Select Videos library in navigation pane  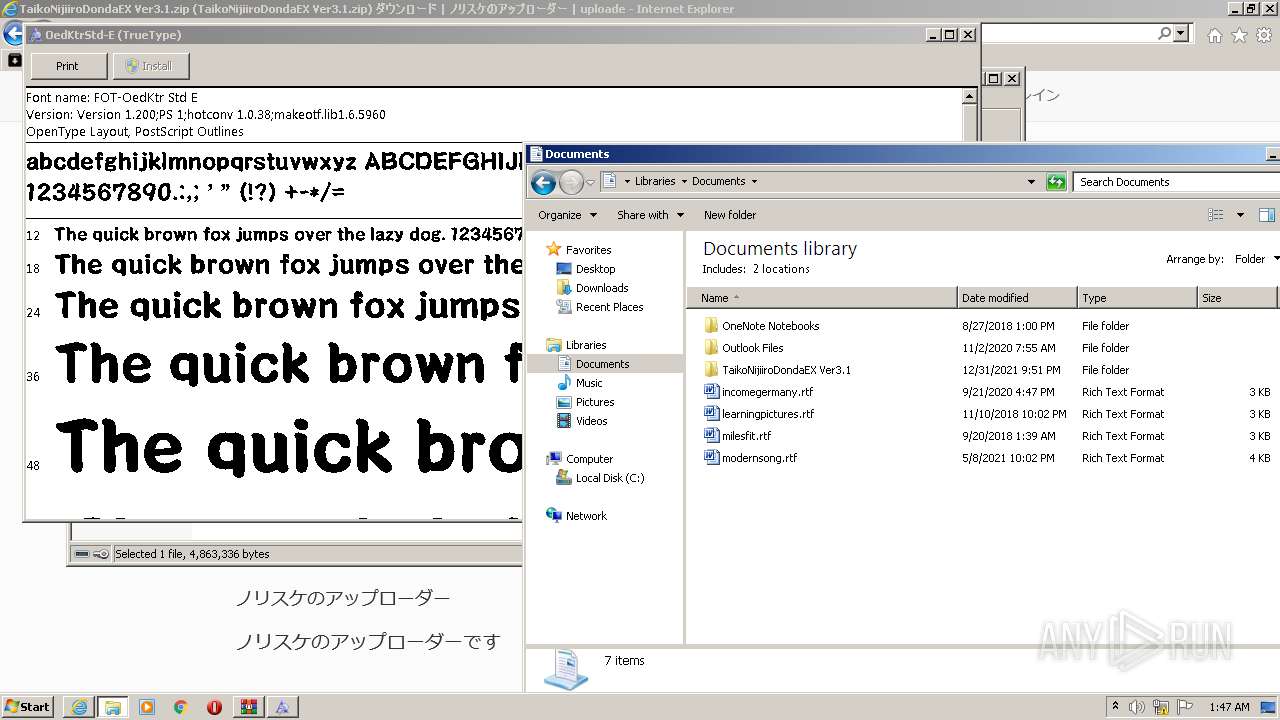[x=591, y=421]
